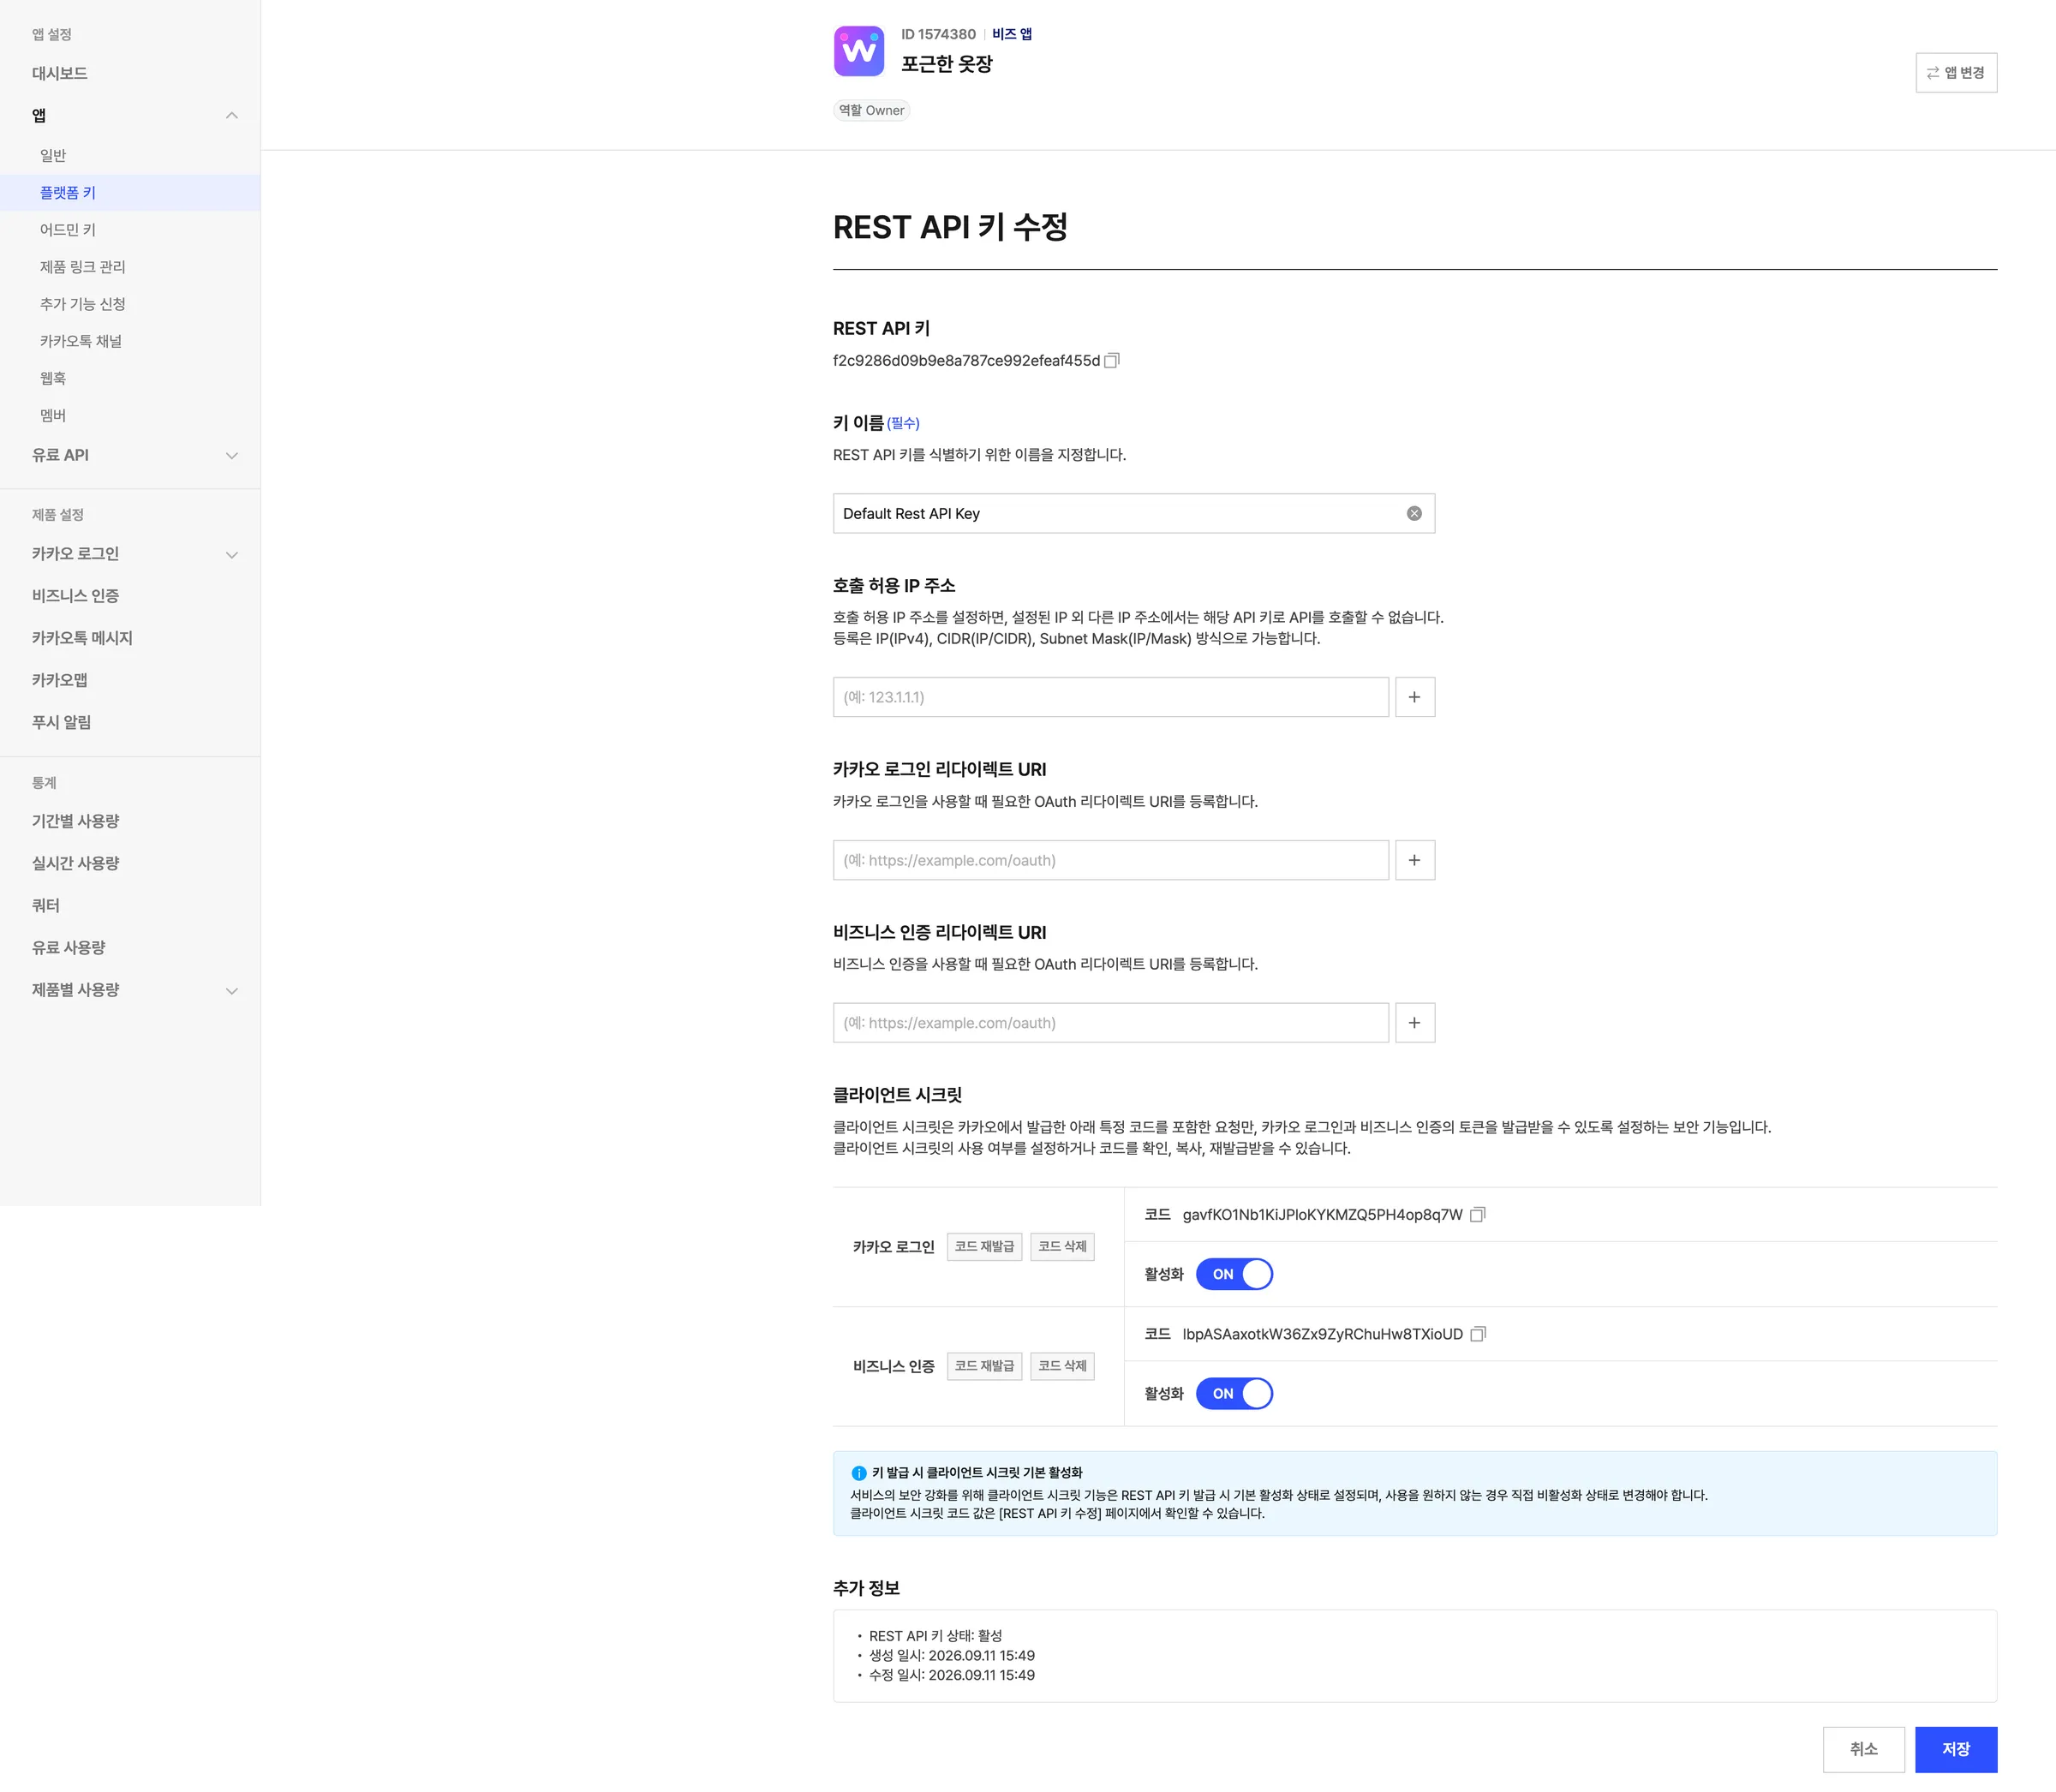2056x1792 pixels.
Task: Copy business auth client secret code
Action: [1478, 1334]
